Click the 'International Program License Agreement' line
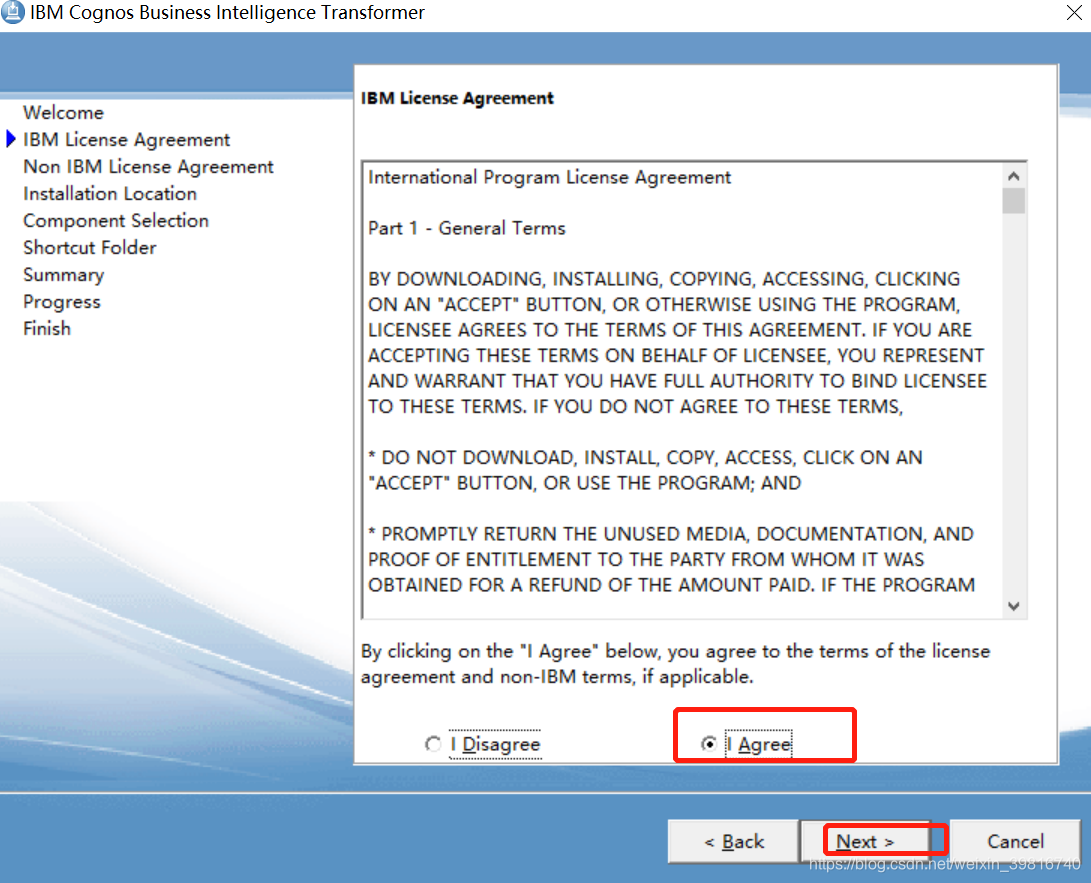 (x=550, y=177)
